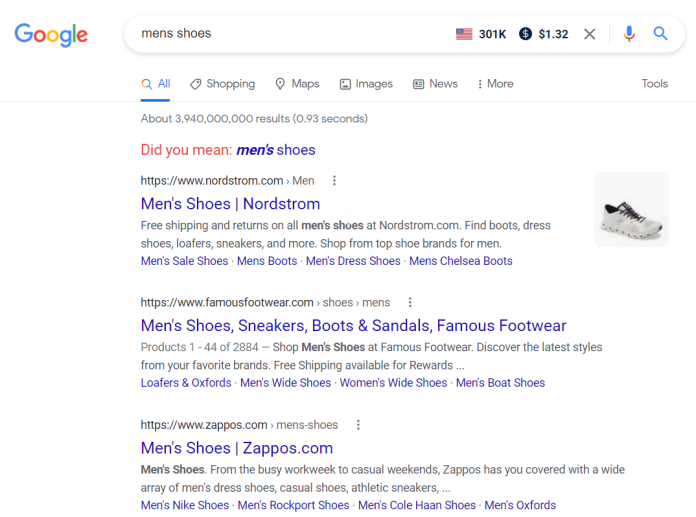The height and width of the screenshot is (517, 696).
Task: Click the $1.32 CPC value
Action: [553, 34]
